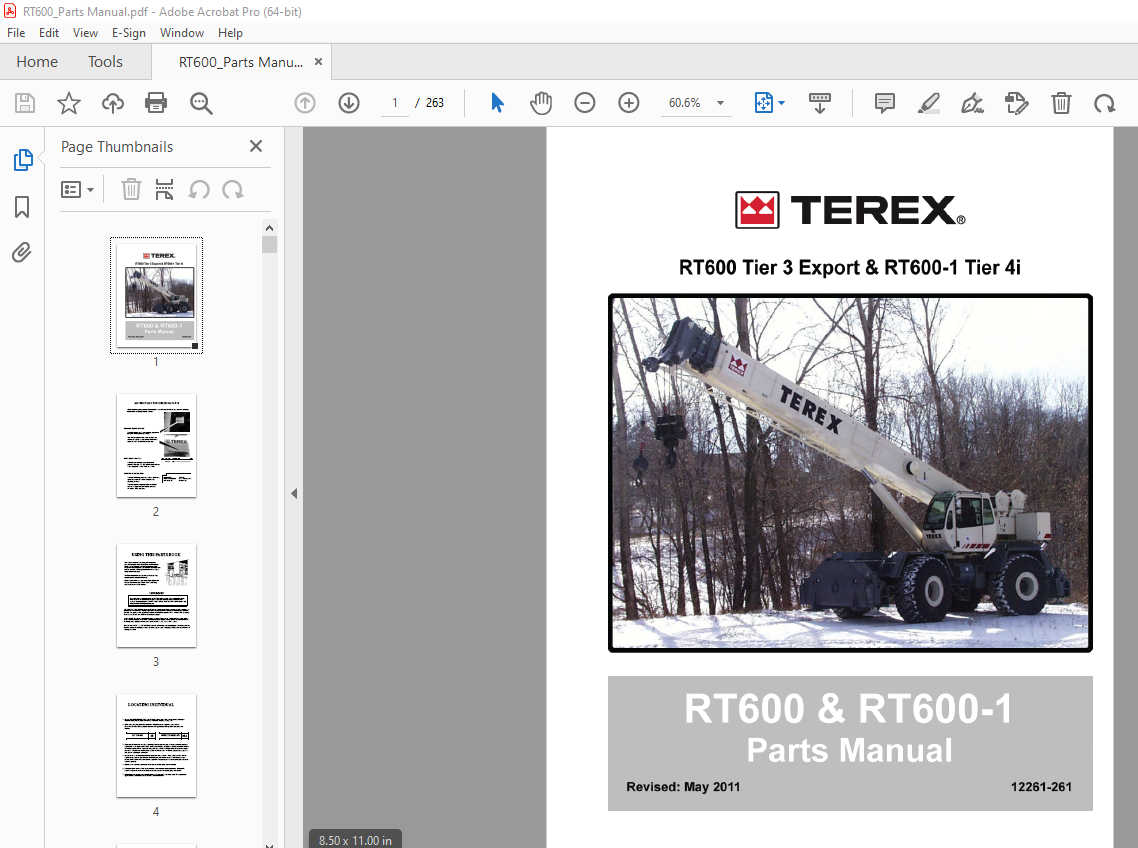
Task: Click the thumbnails panel scrollbar thumb
Action: pos(269,244)
